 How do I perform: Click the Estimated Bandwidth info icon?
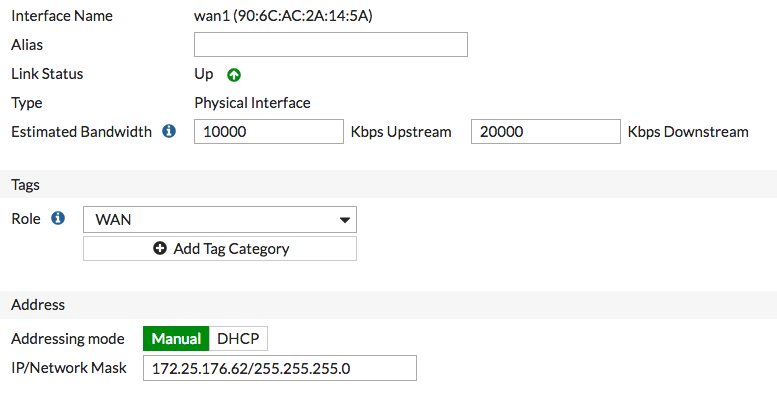click(x=169, y=131)
